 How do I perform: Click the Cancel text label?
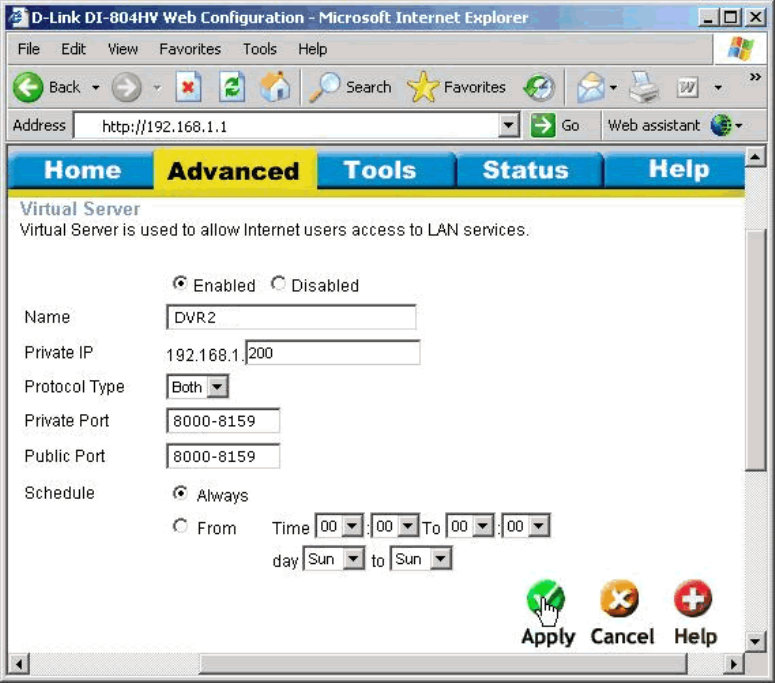click(622, 636)
